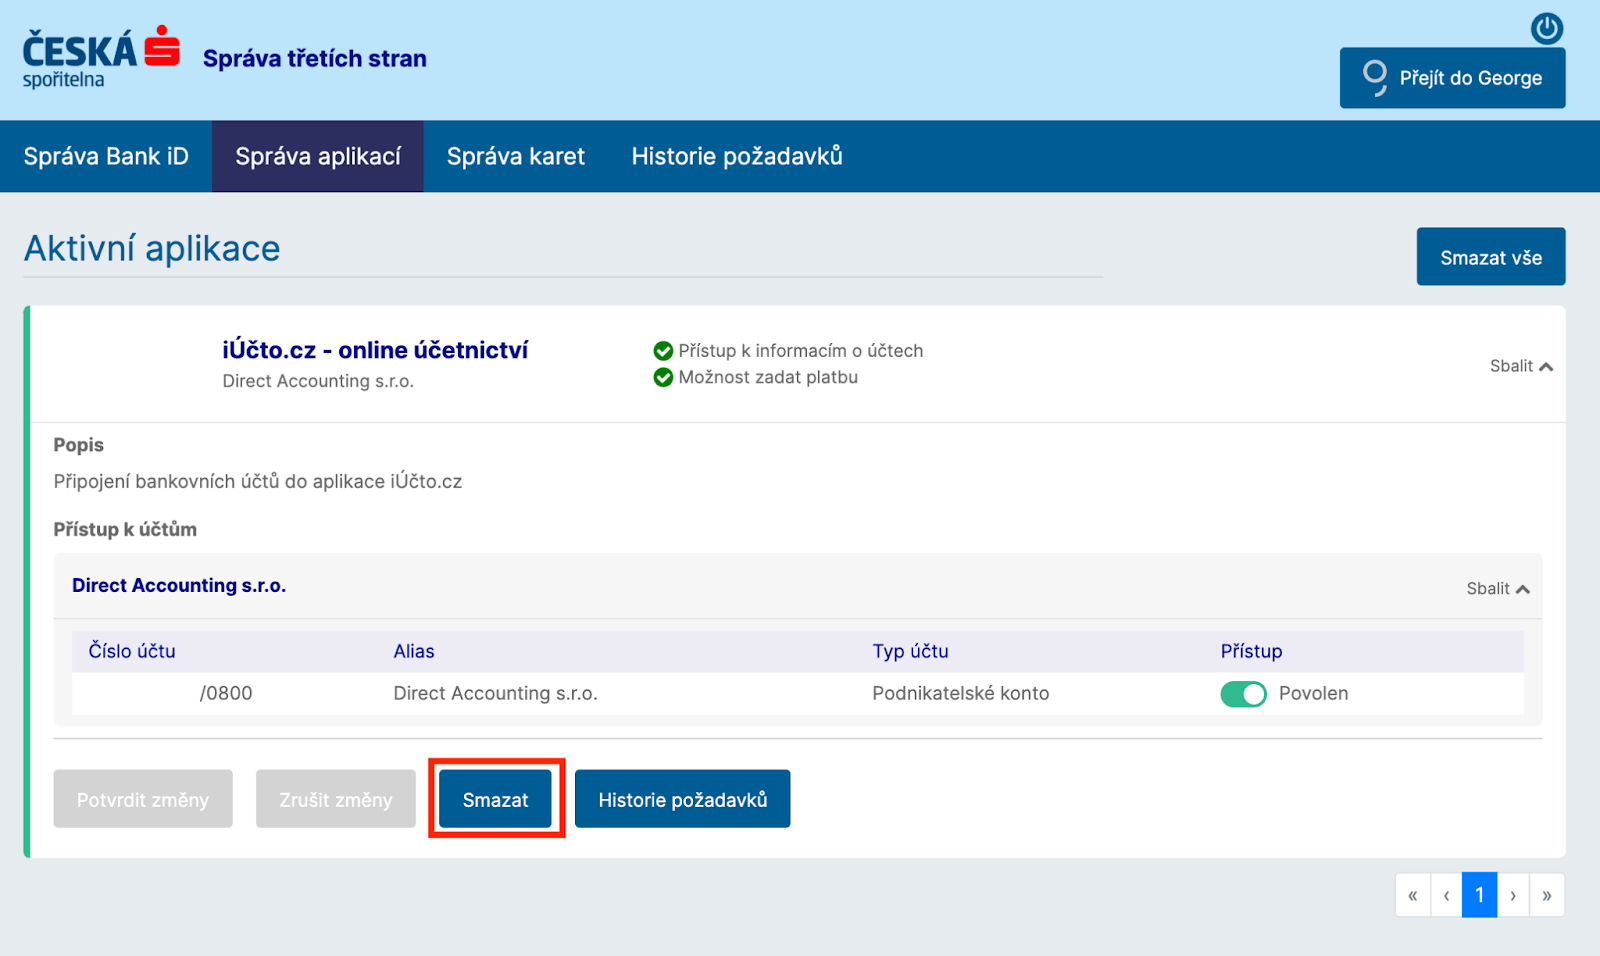Click the Direct Accounting s.r.o. section heading

click(179, 586)
